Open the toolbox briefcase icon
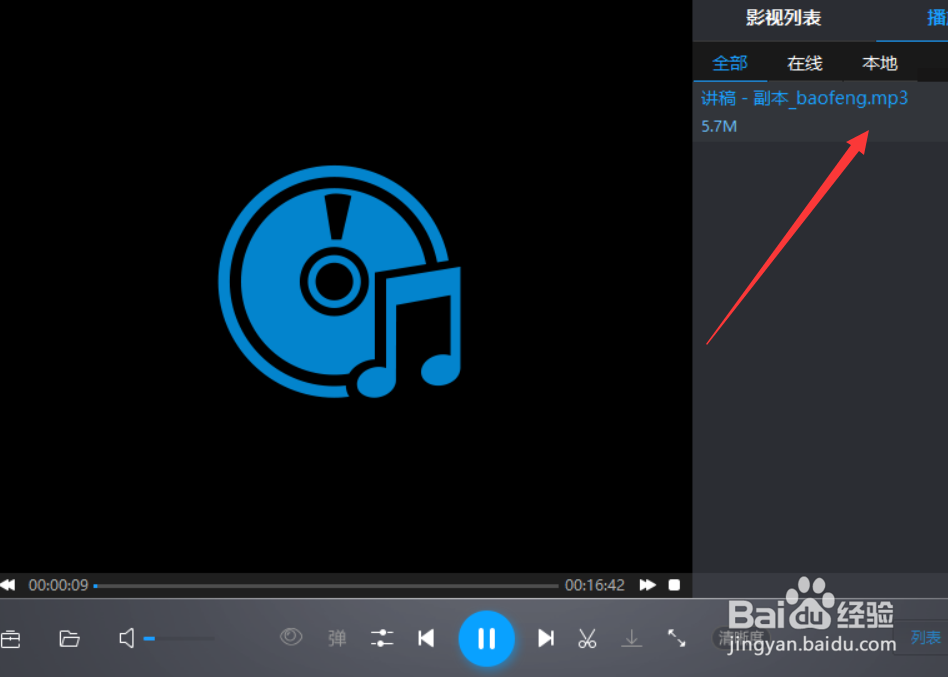 [x=10, y=639]
